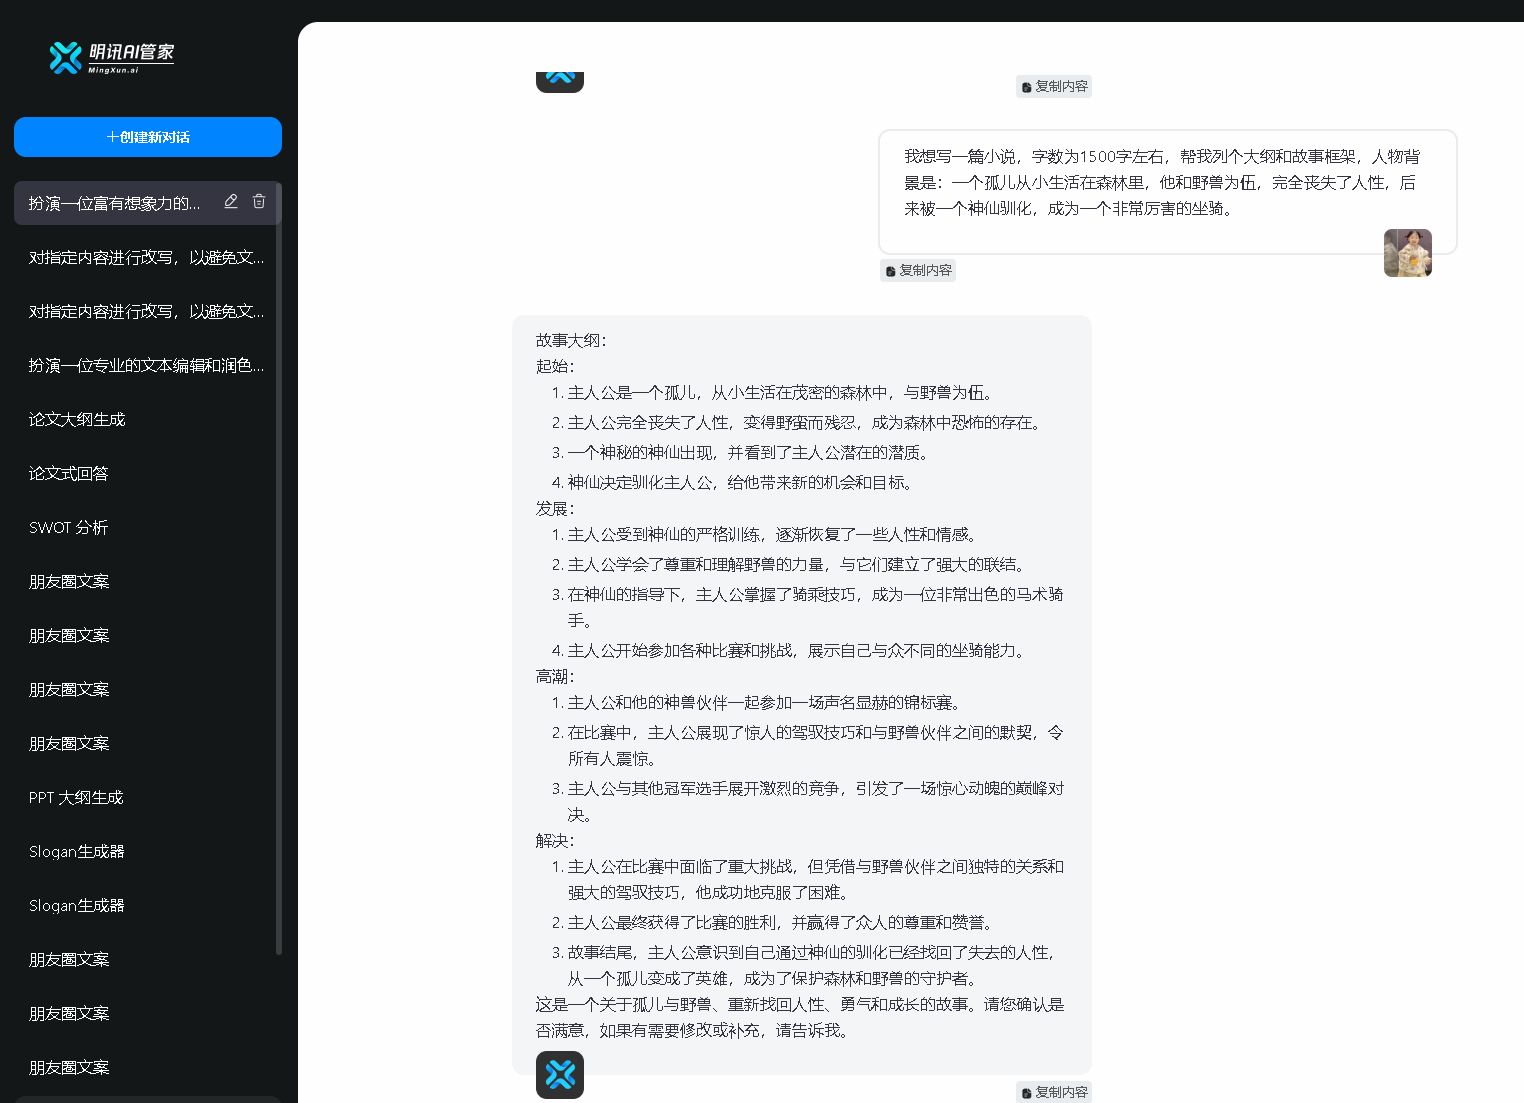Click the 复制内容 button under the story outline
This screenshot has width=1524, height=1103.
coord(1055,1092)
